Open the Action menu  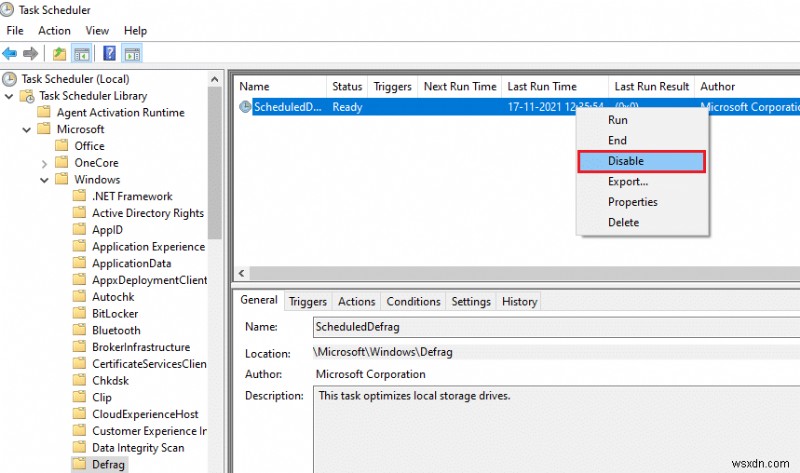coord(54,31)
